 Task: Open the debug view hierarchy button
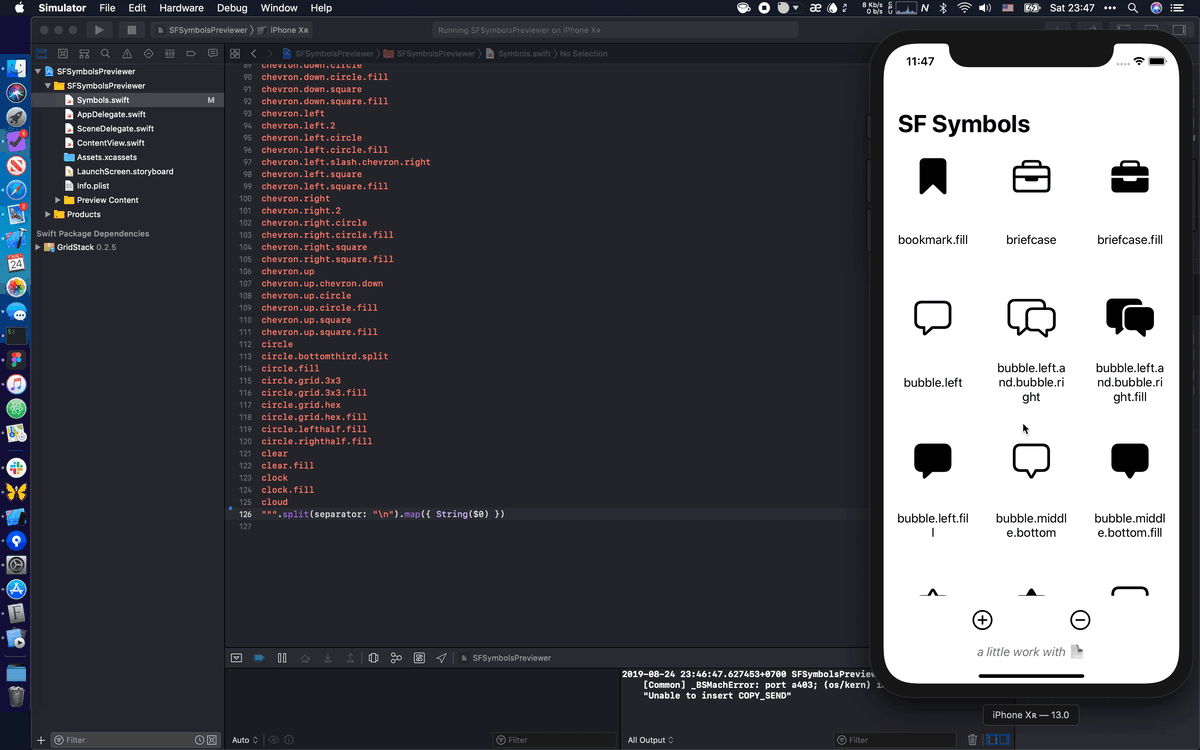tap(373, 658)
